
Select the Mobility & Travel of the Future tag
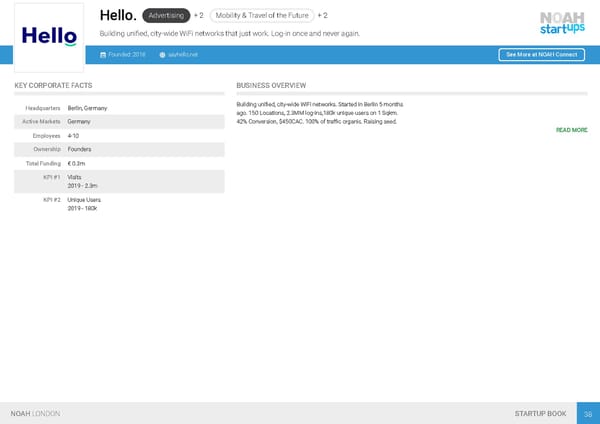tap(262, 16)
